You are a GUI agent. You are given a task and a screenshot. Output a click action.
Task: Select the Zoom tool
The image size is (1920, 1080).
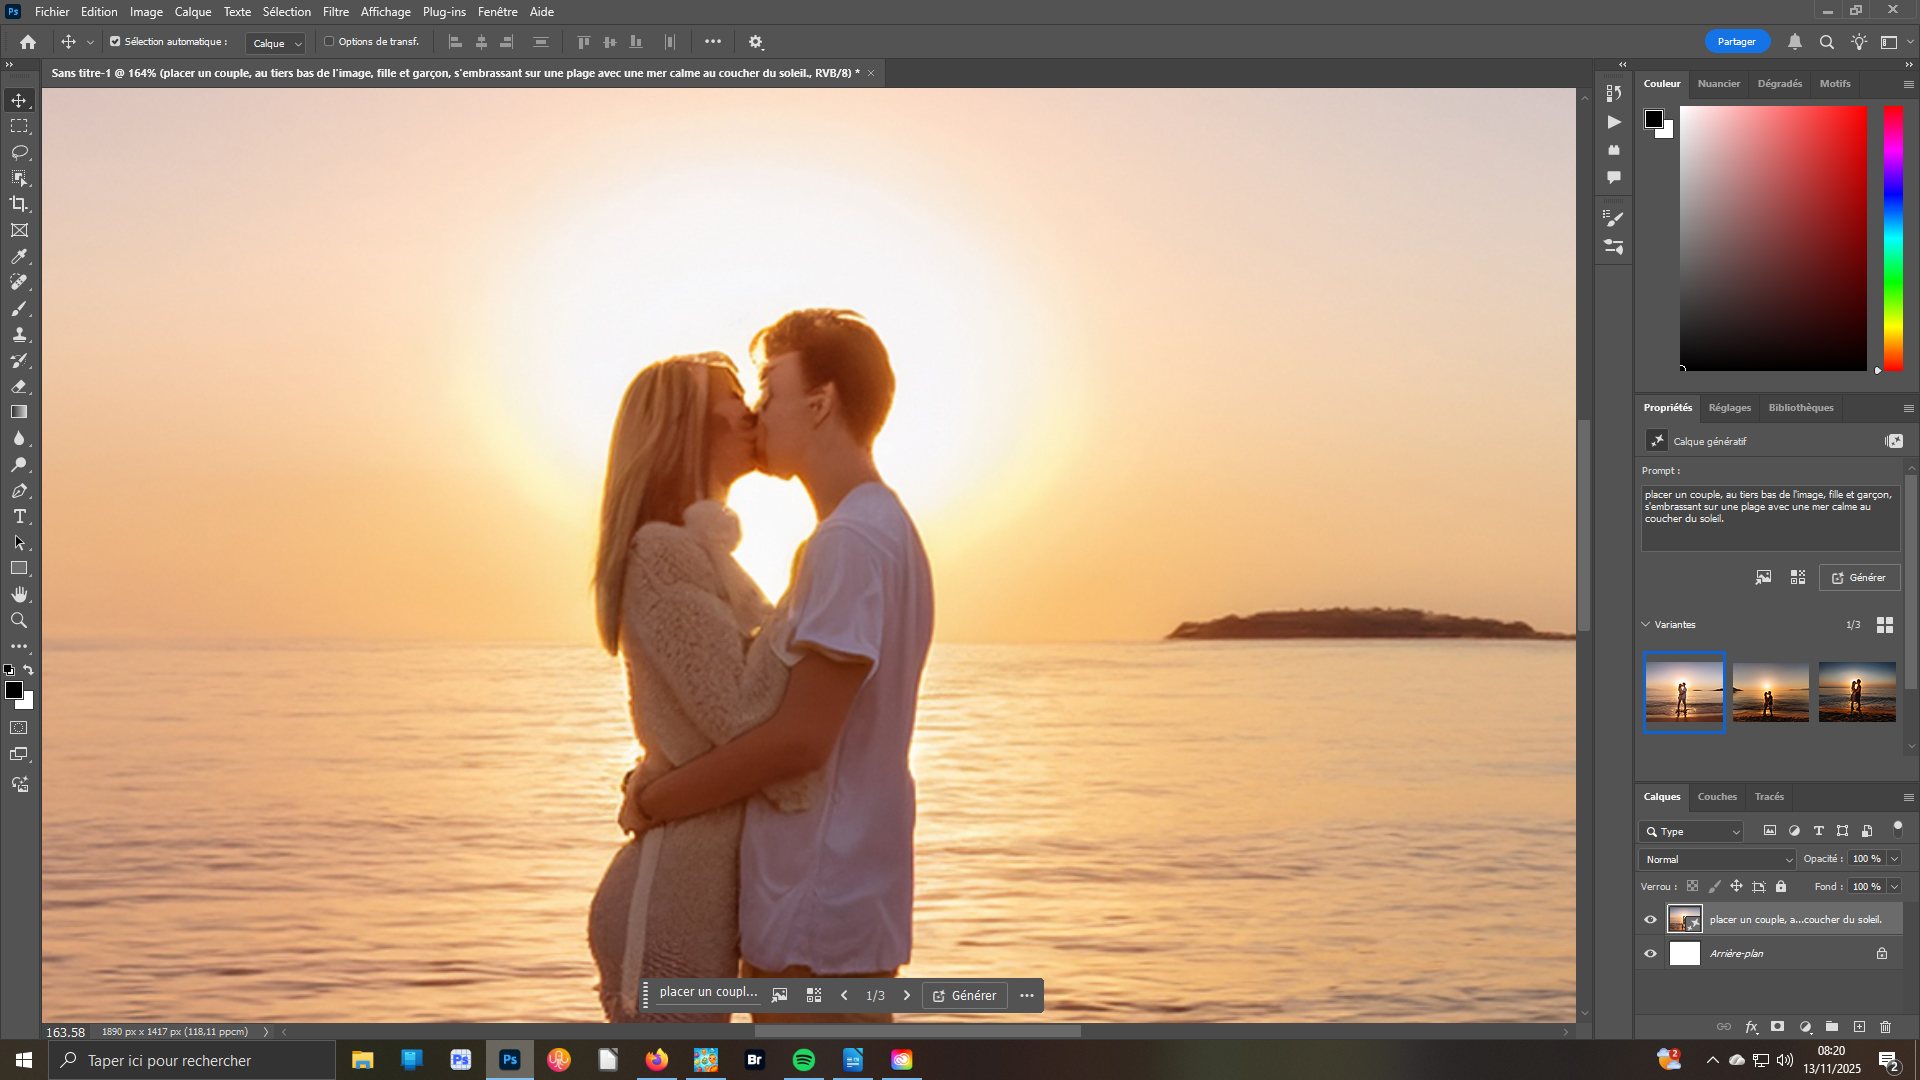pos(19,620)
